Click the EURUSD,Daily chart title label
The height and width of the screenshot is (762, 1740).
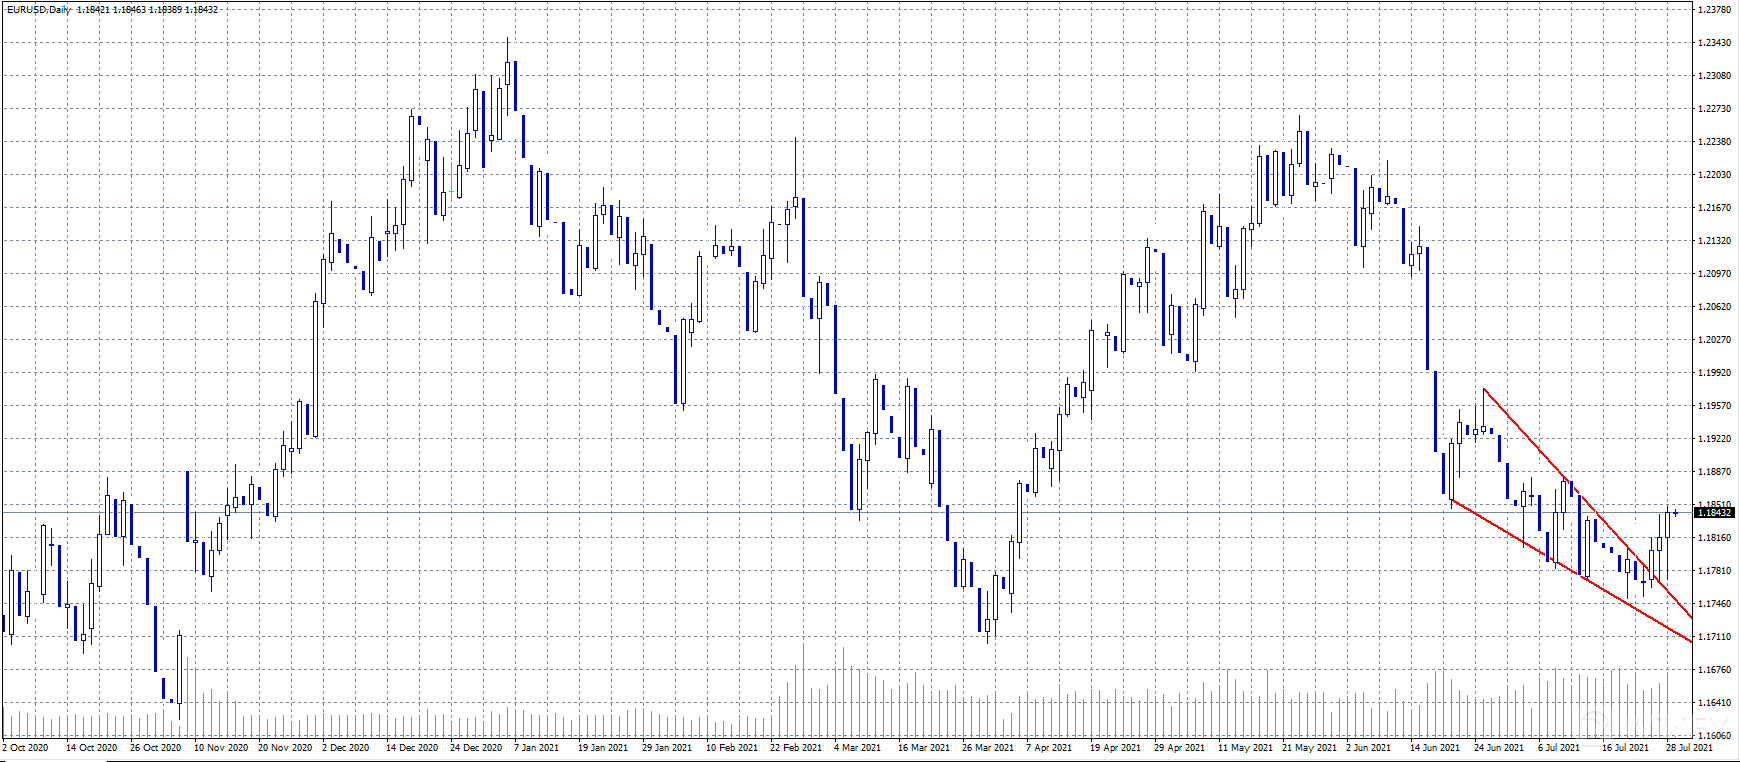tap(38, 10)
